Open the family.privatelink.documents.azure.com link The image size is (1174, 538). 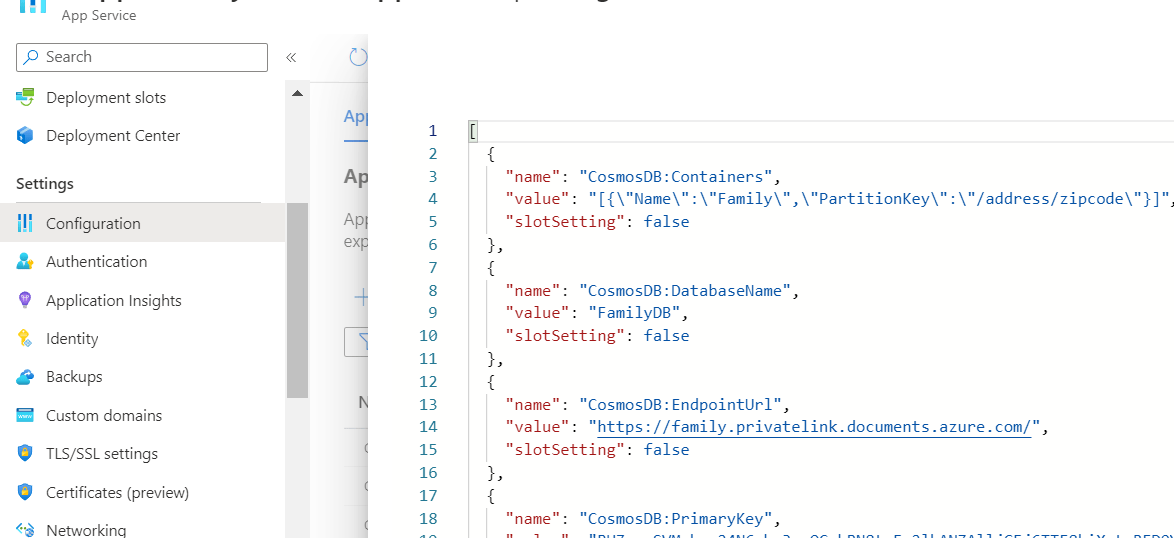pos(815,427)
